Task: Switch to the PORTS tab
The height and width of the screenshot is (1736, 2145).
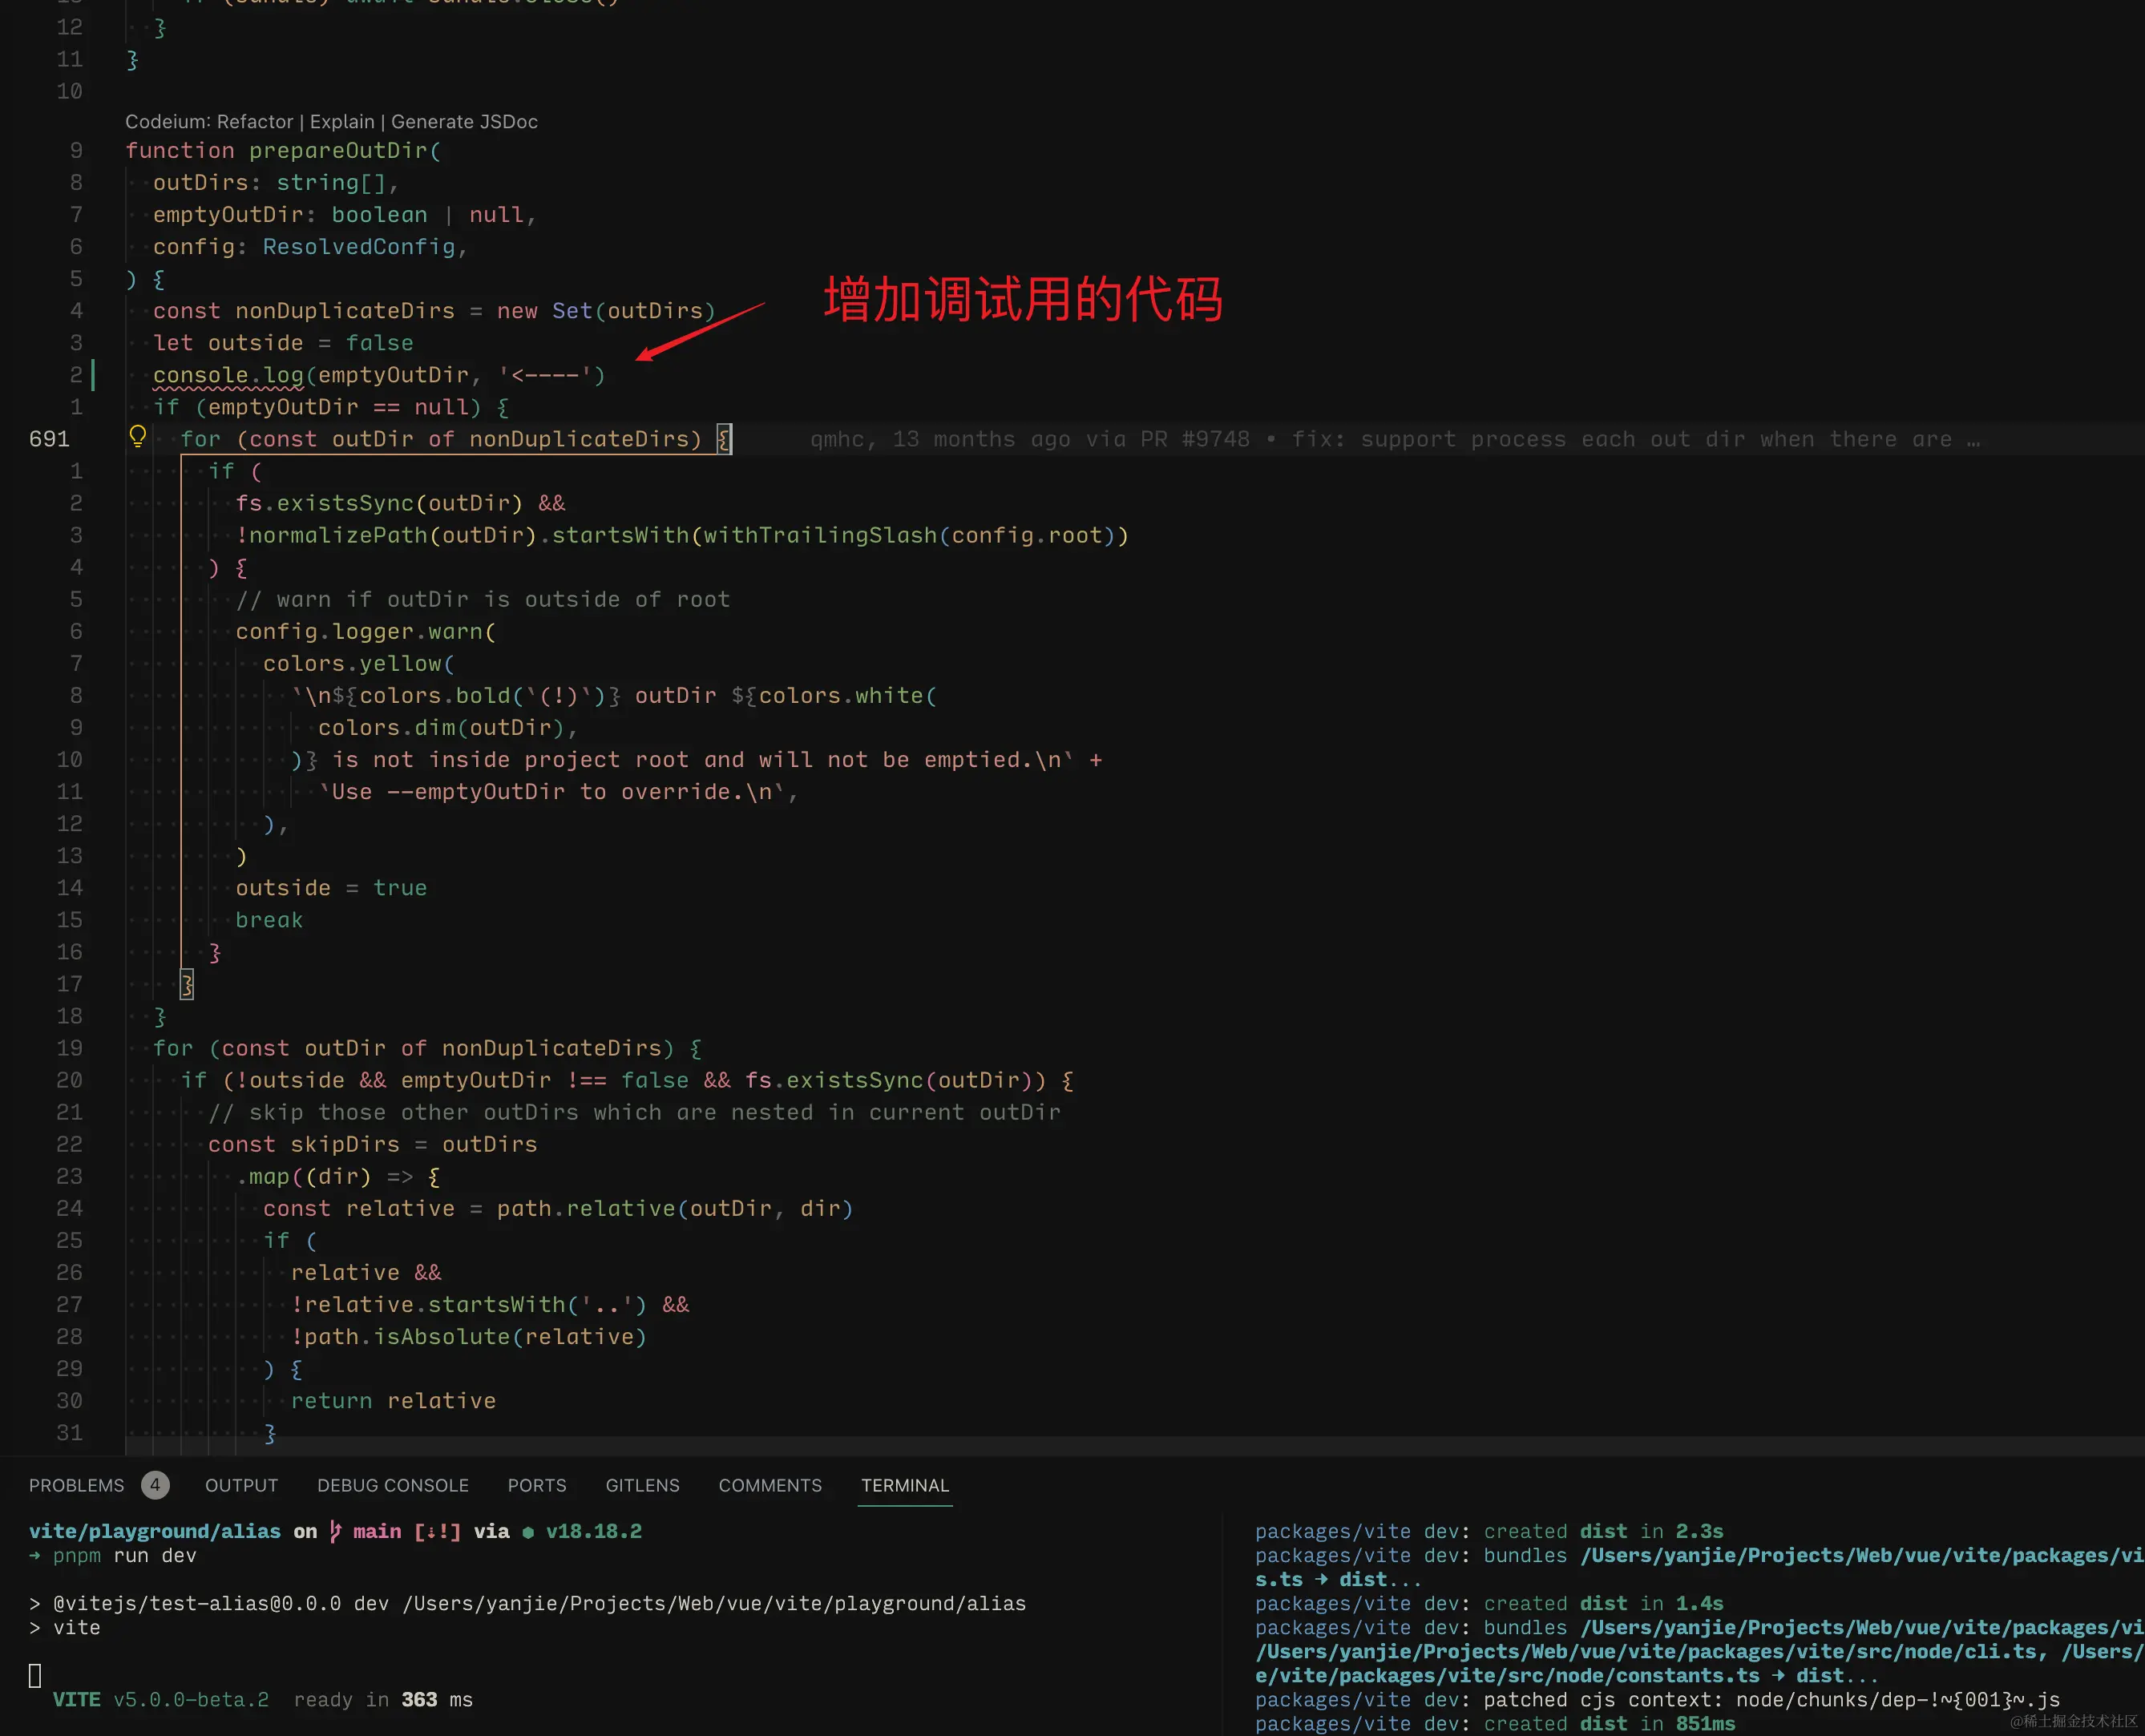Action: pos(537,1485)
